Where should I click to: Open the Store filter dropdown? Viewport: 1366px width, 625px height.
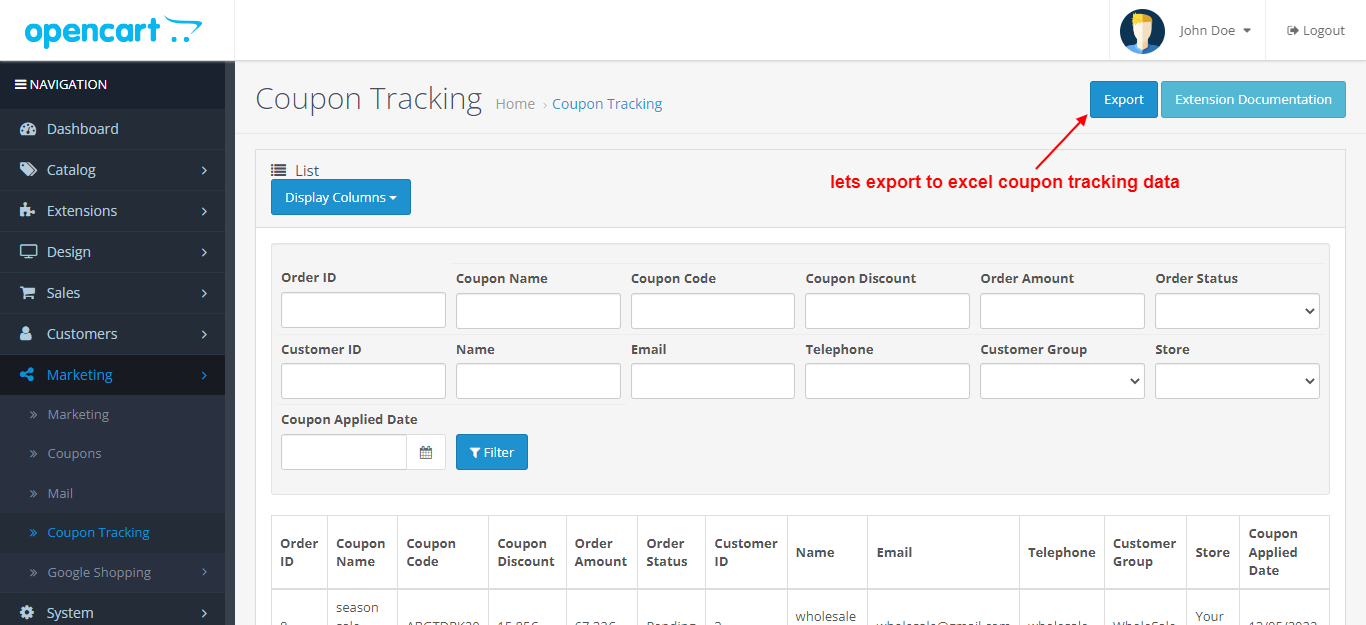click(1236, 381)
